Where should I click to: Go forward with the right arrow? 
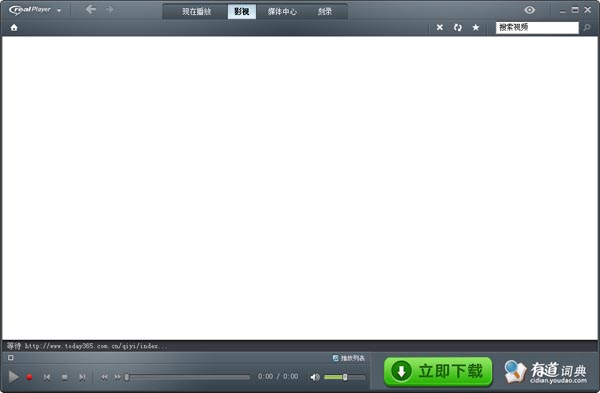click(110, 10)
